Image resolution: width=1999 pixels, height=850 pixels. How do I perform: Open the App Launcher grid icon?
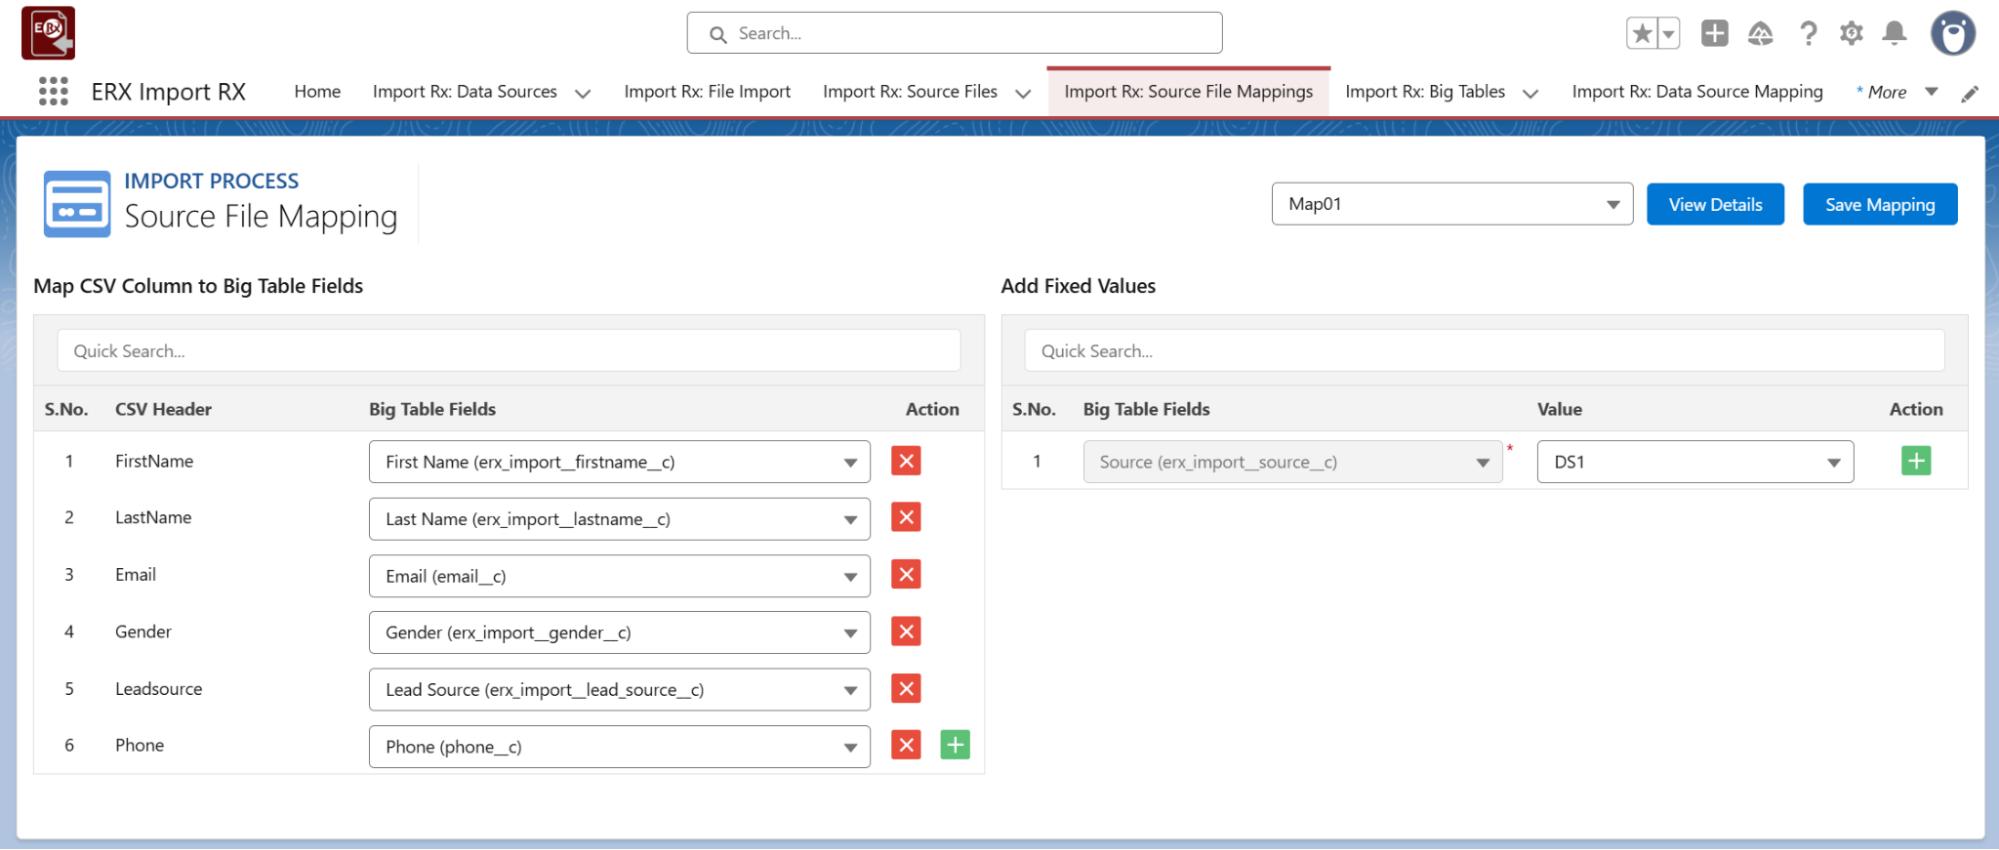pyautogui.click(x=53, y=91)
